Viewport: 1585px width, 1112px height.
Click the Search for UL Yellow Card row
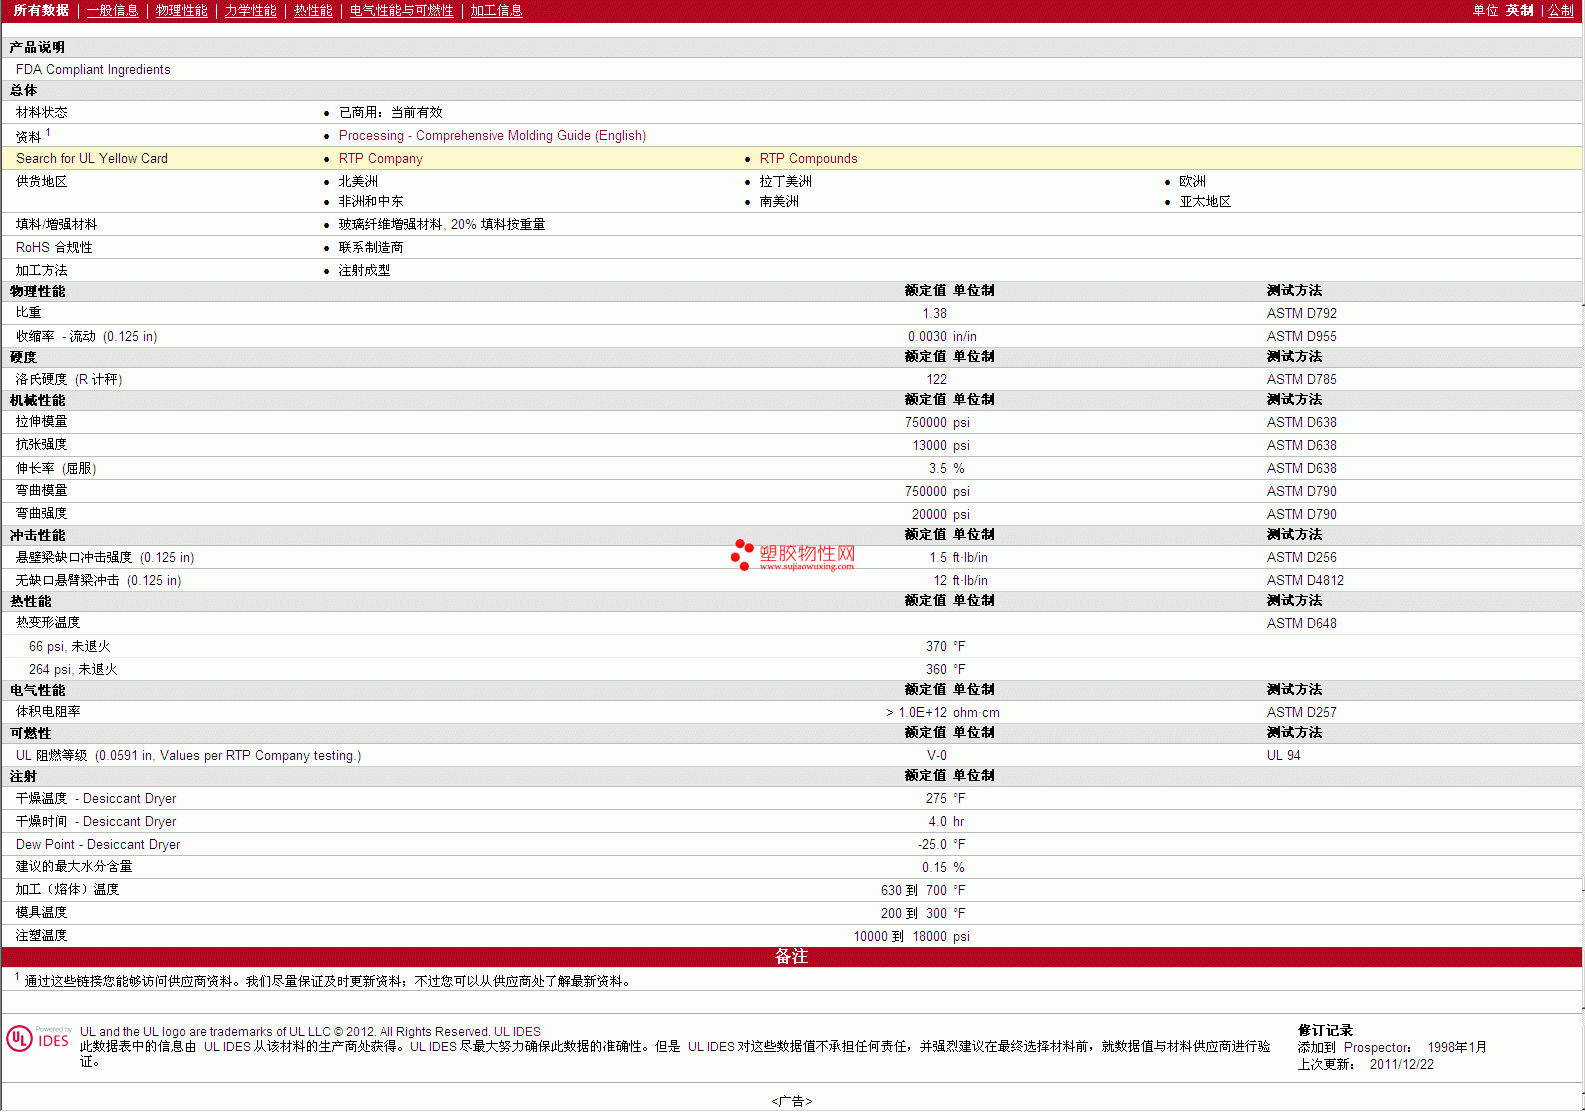coord(92,158)
